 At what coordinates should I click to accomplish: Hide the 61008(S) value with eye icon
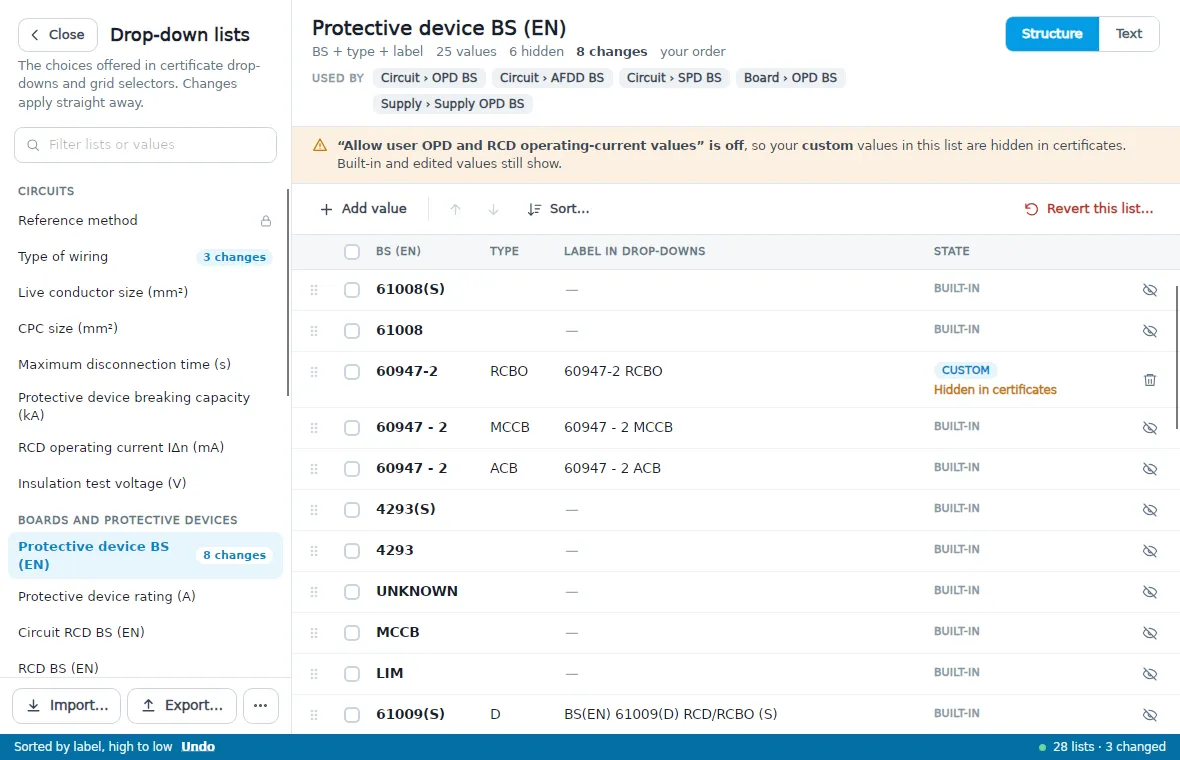[x=1149, y=290]
